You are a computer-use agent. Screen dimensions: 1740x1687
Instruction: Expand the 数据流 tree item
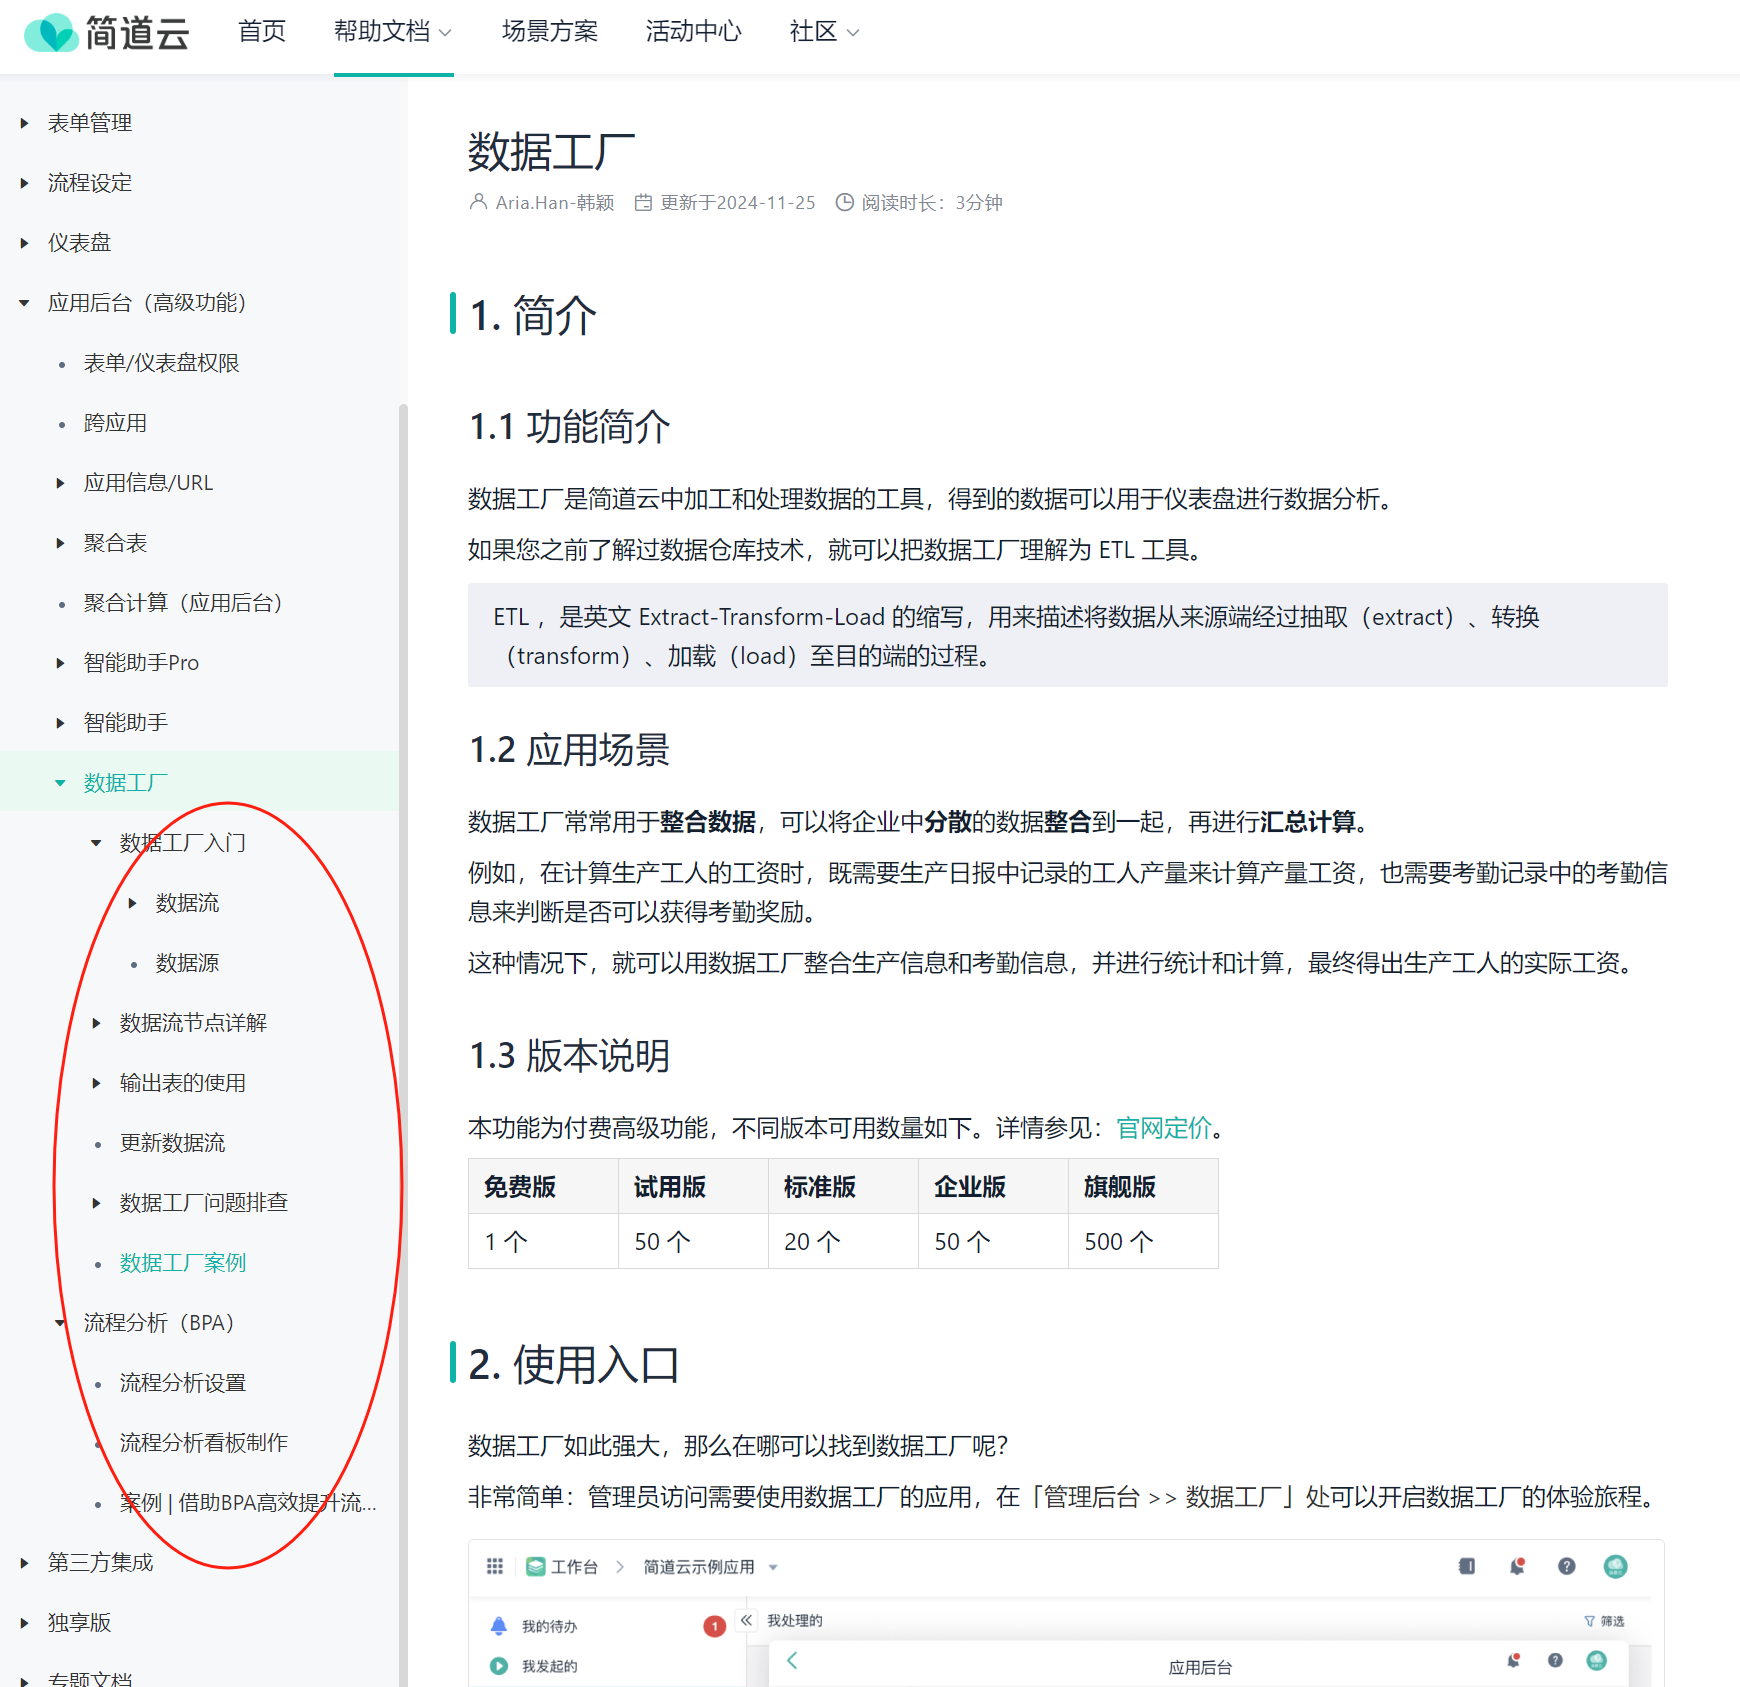[132, 903]
